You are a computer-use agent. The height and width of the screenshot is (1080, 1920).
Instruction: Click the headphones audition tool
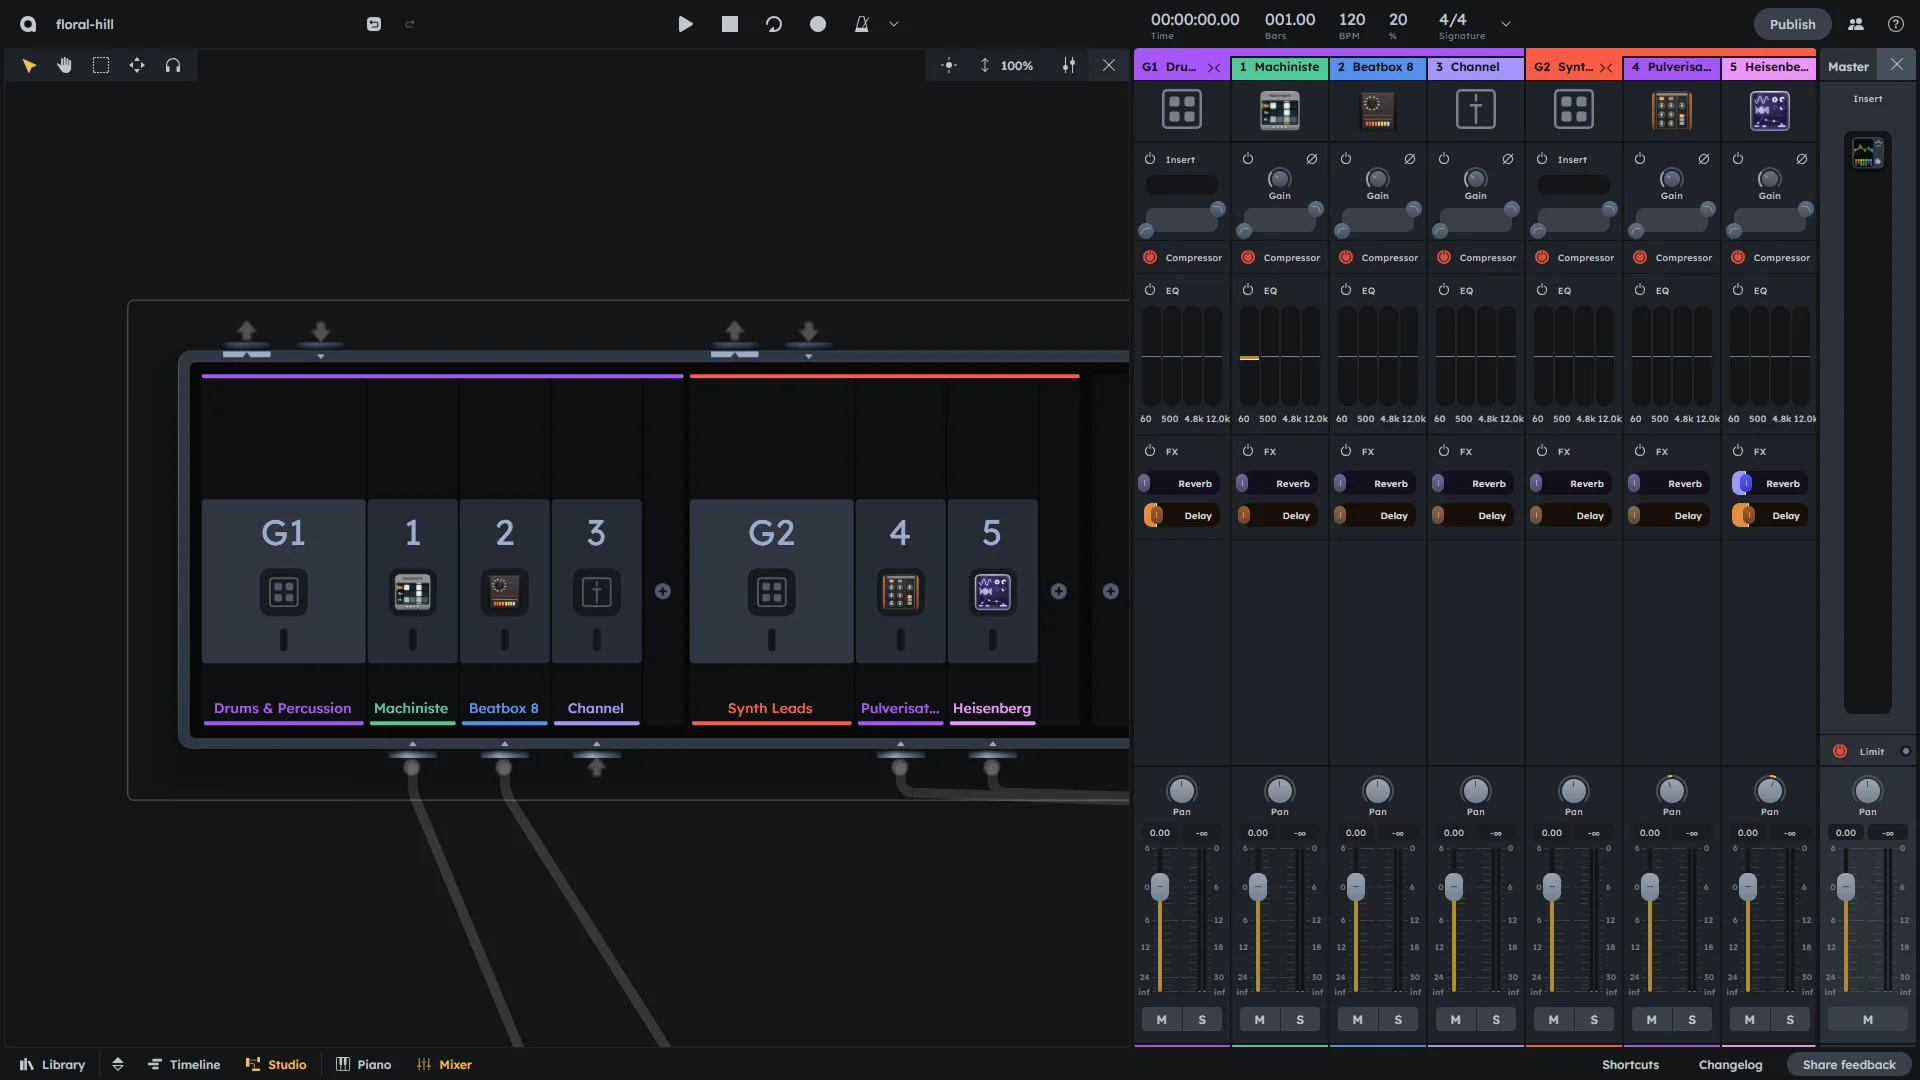point(173,65)
